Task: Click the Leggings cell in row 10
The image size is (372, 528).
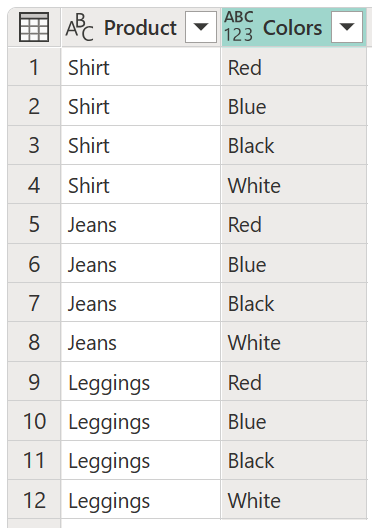Action: point(141,421)
